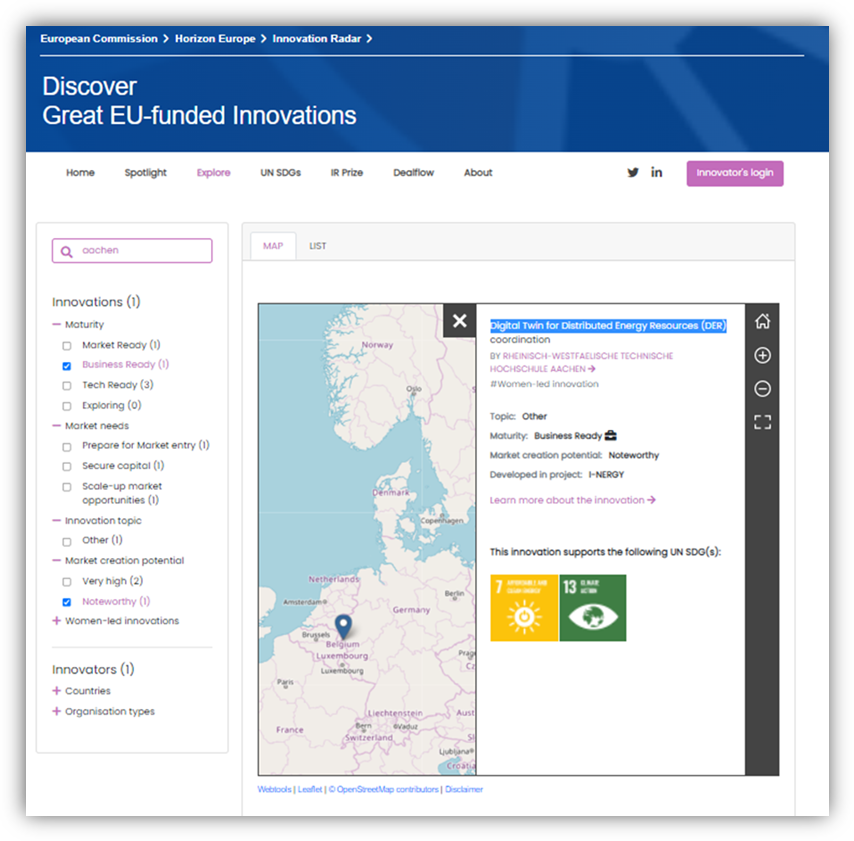The width and height of the screenshot is (854, 841).
Task: Check Prepare for Market entry checkbox
Action: [66, 447]
